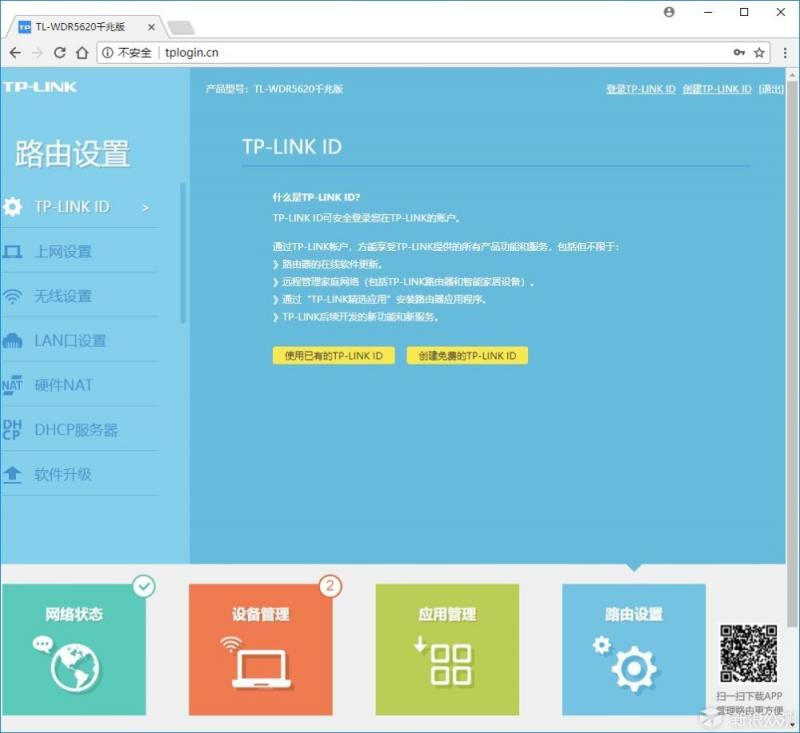Open the saved password key icon

point(739,53)
